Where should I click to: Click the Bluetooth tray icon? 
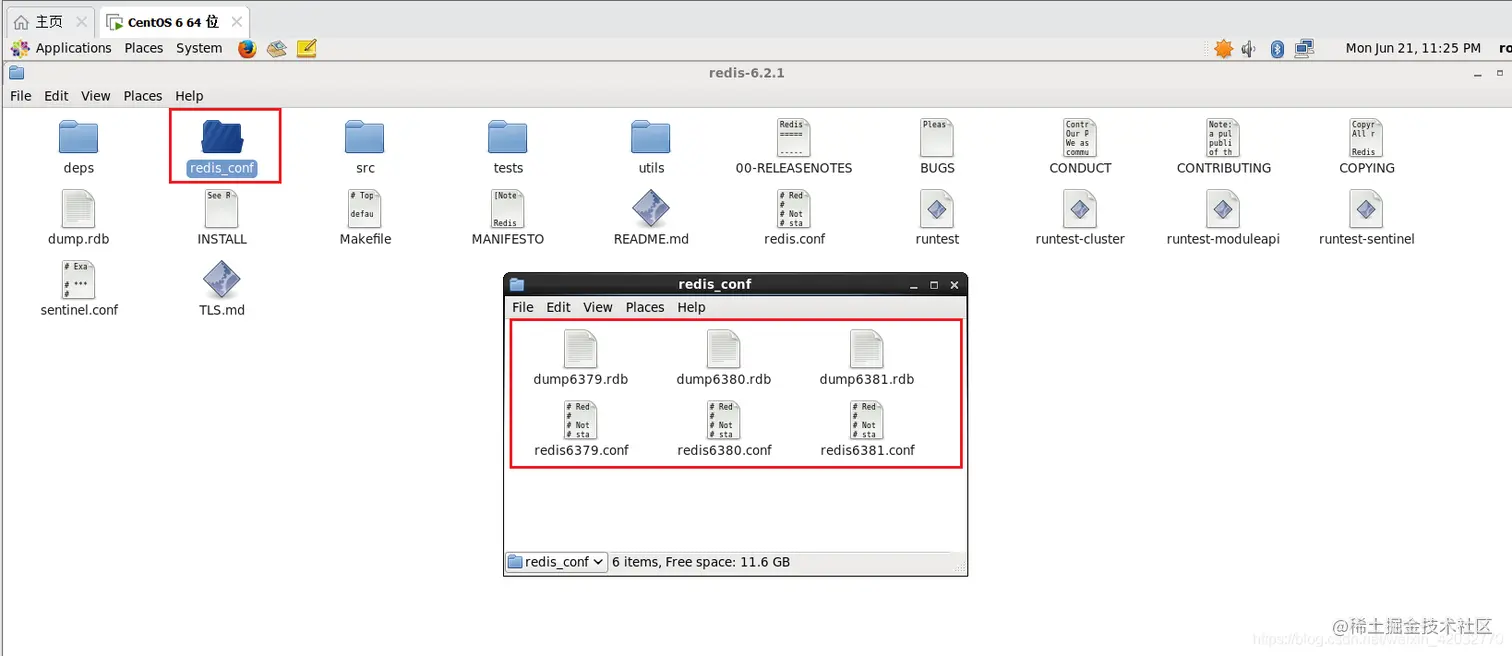click(1277, 48)
